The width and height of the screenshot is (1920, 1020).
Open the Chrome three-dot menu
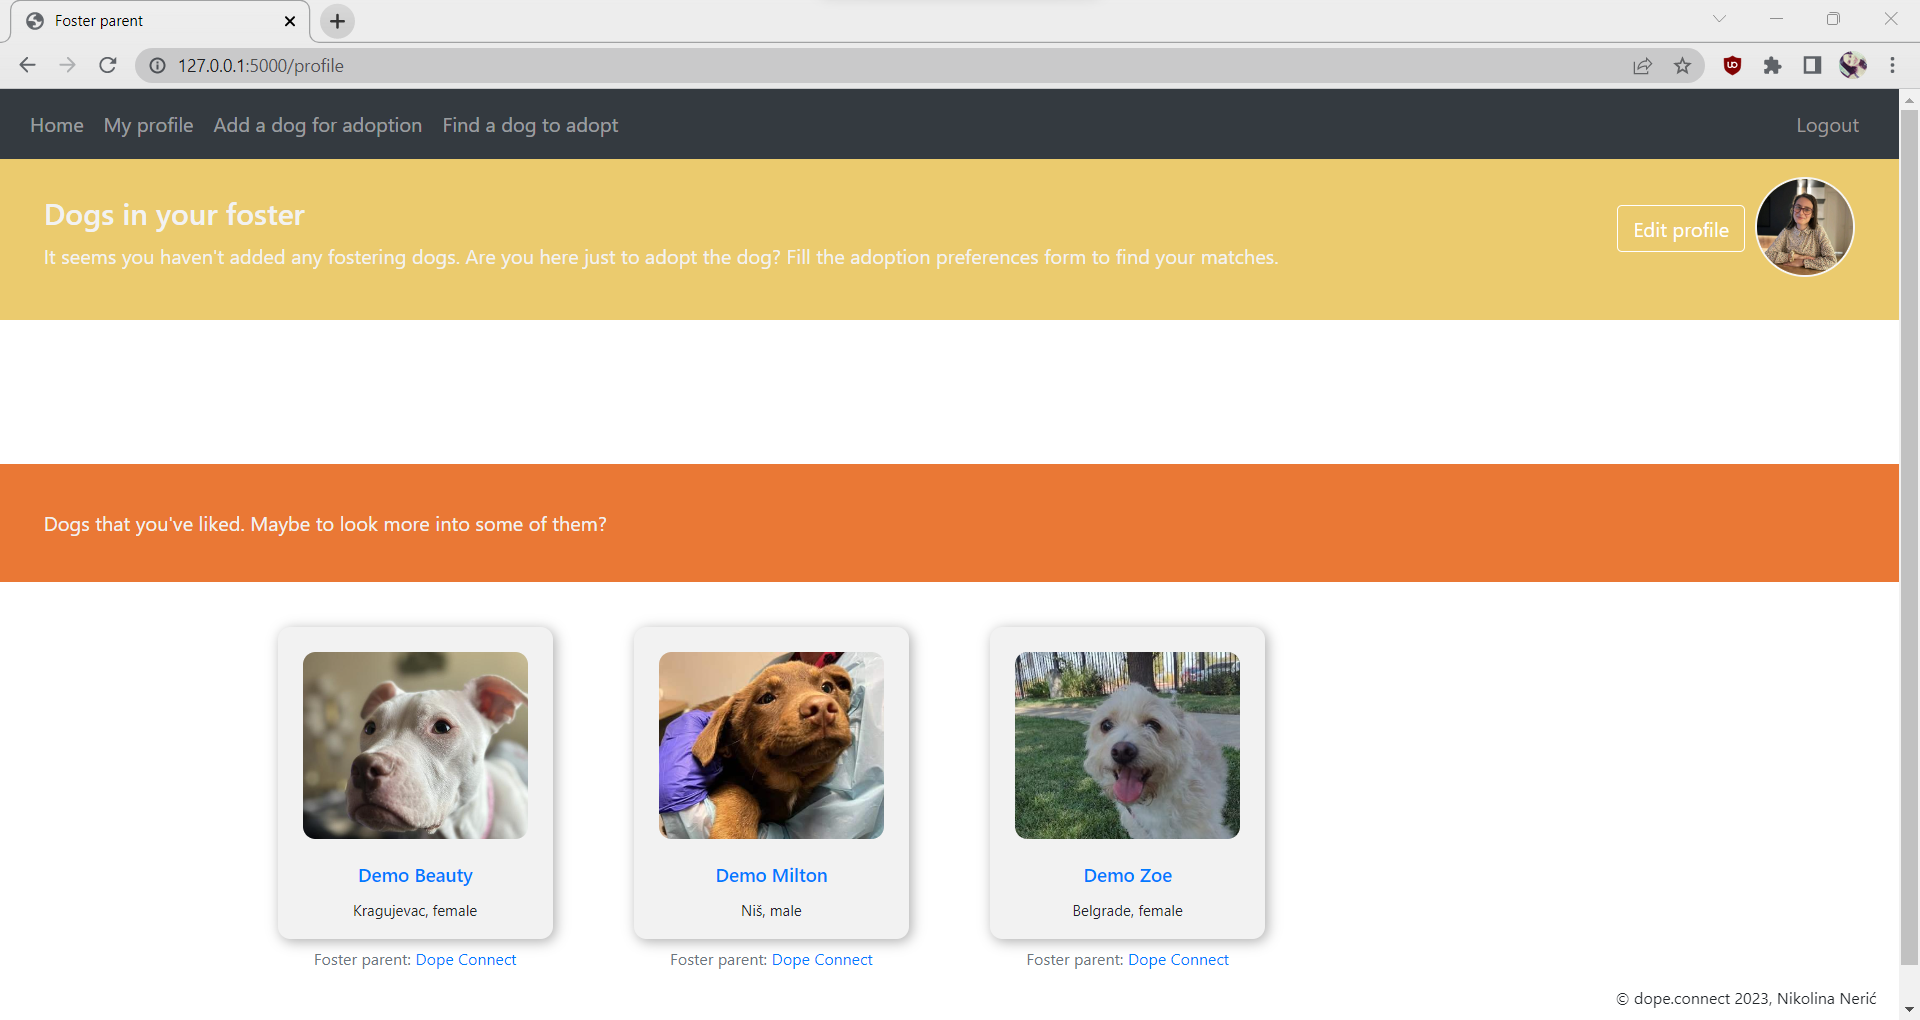click(x=1893, y=65)
